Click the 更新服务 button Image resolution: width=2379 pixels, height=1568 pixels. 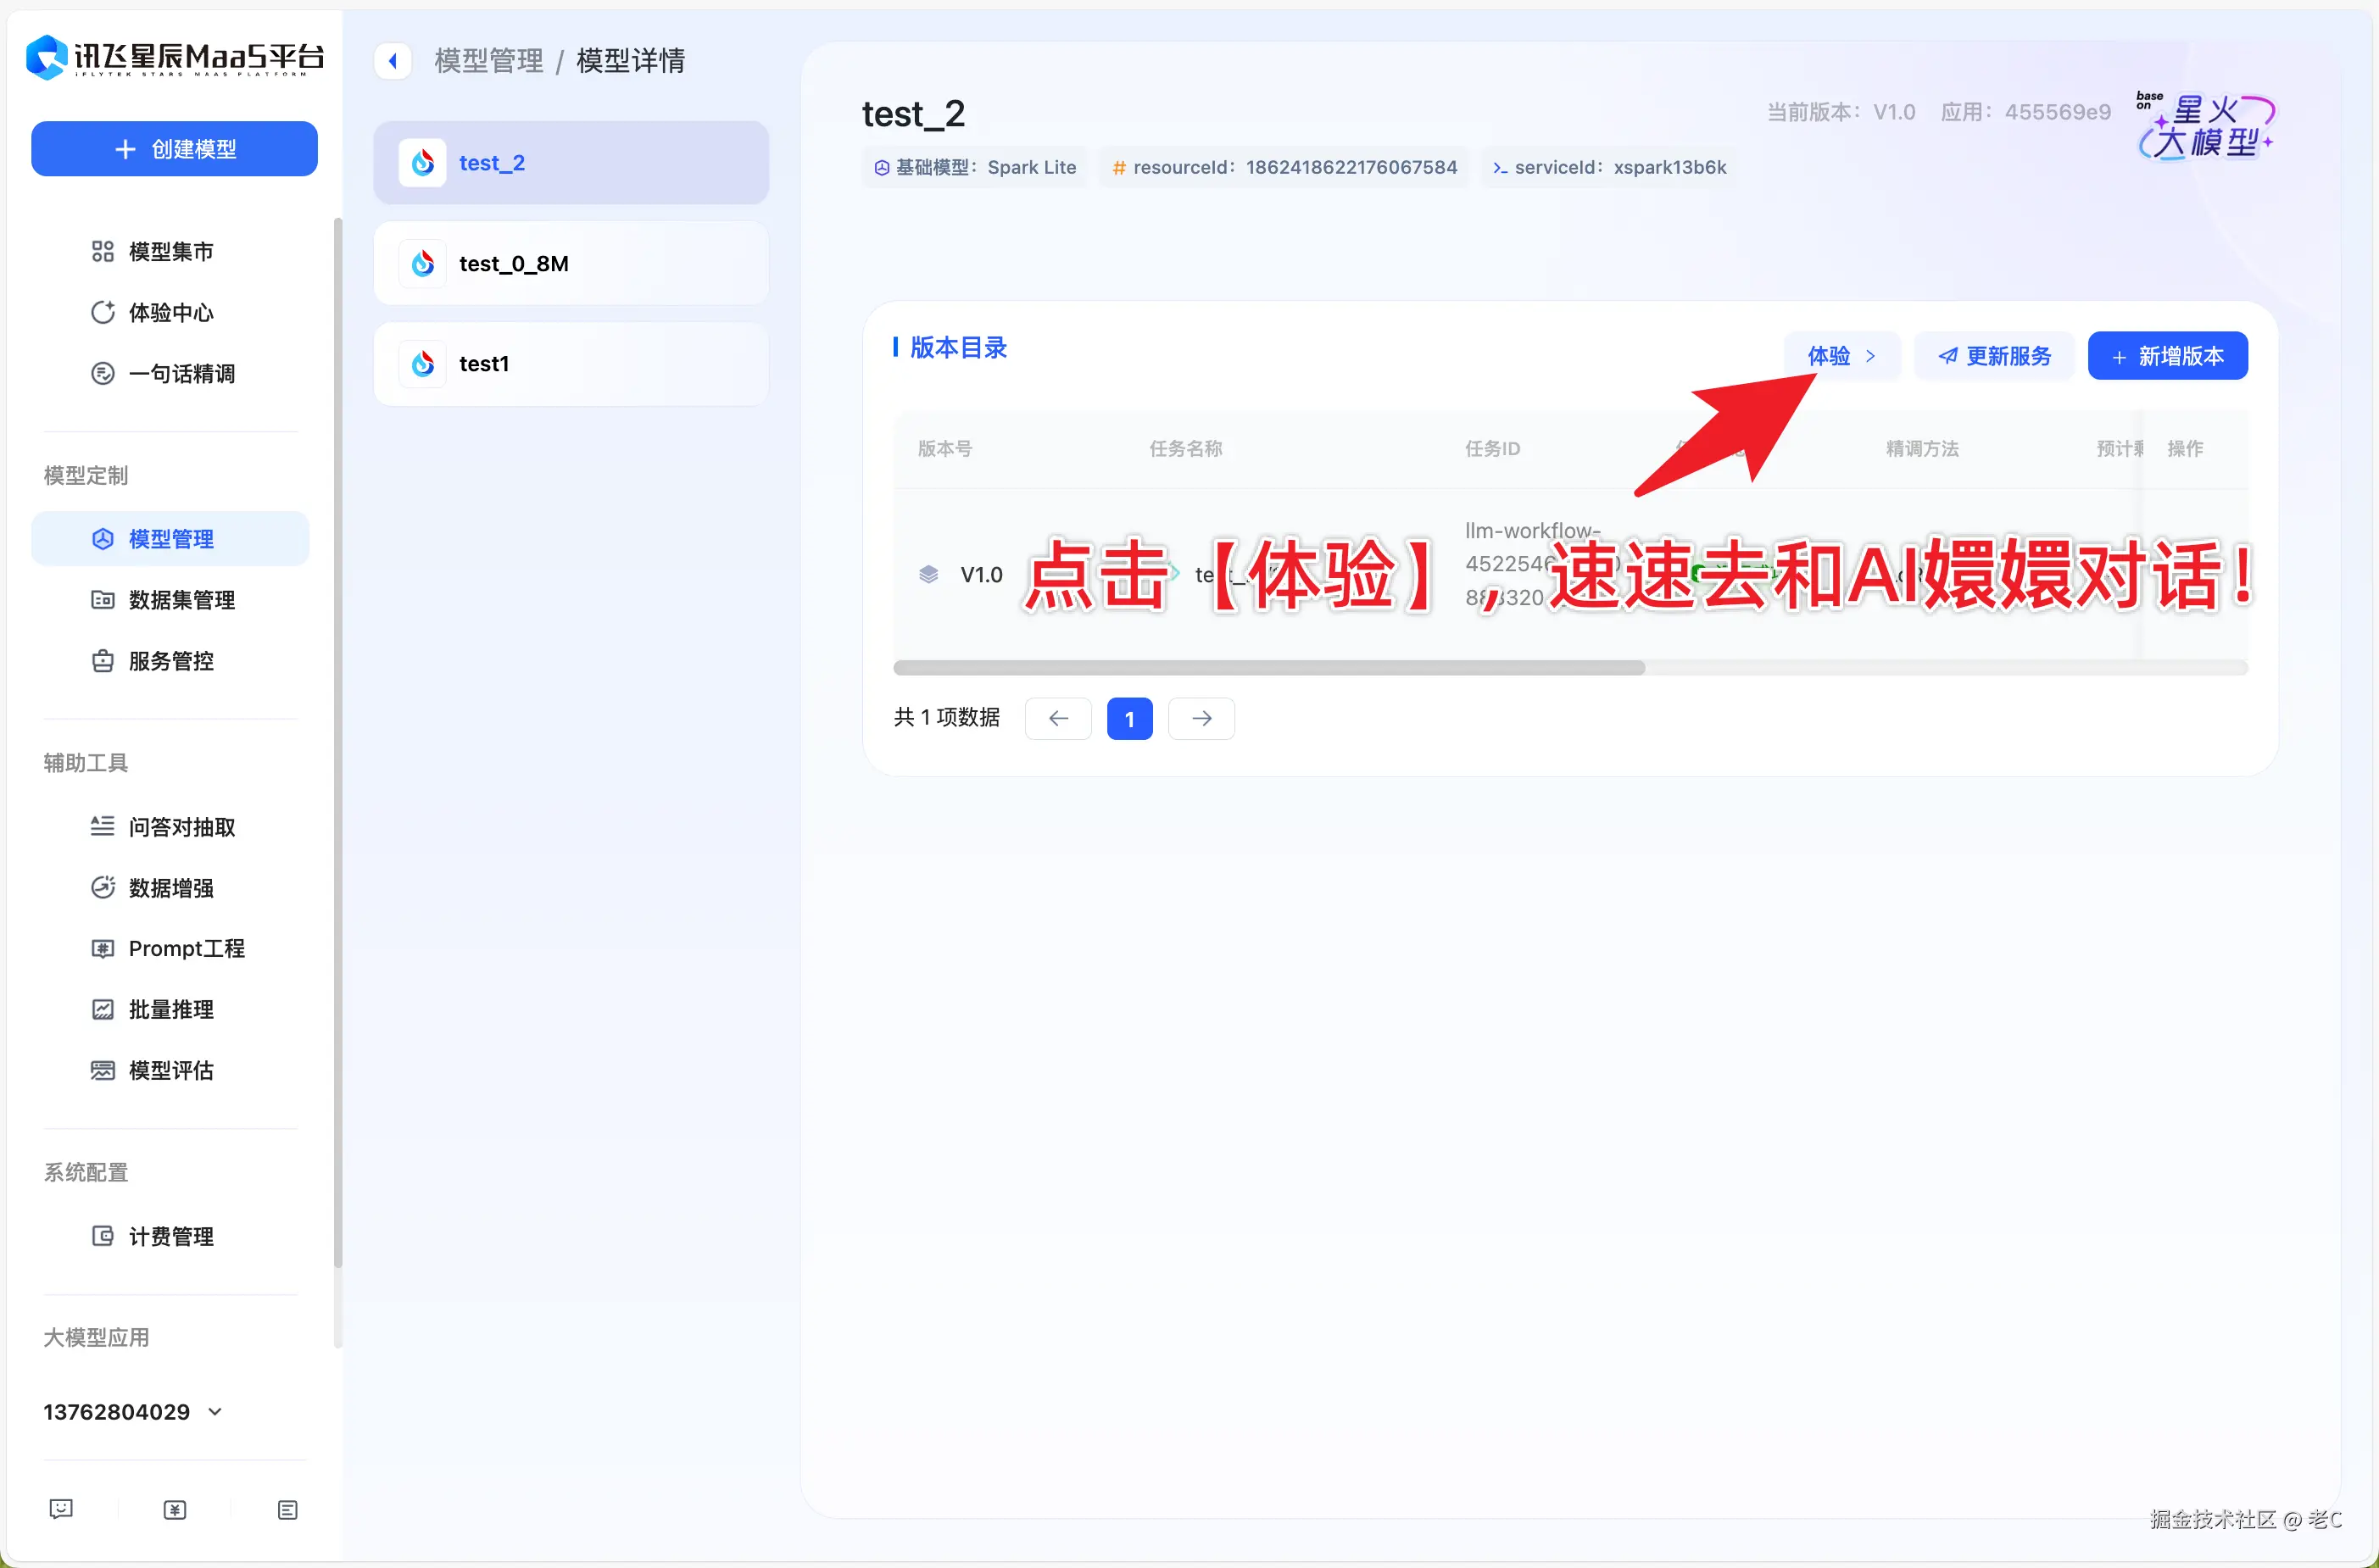pos(1993,355)
